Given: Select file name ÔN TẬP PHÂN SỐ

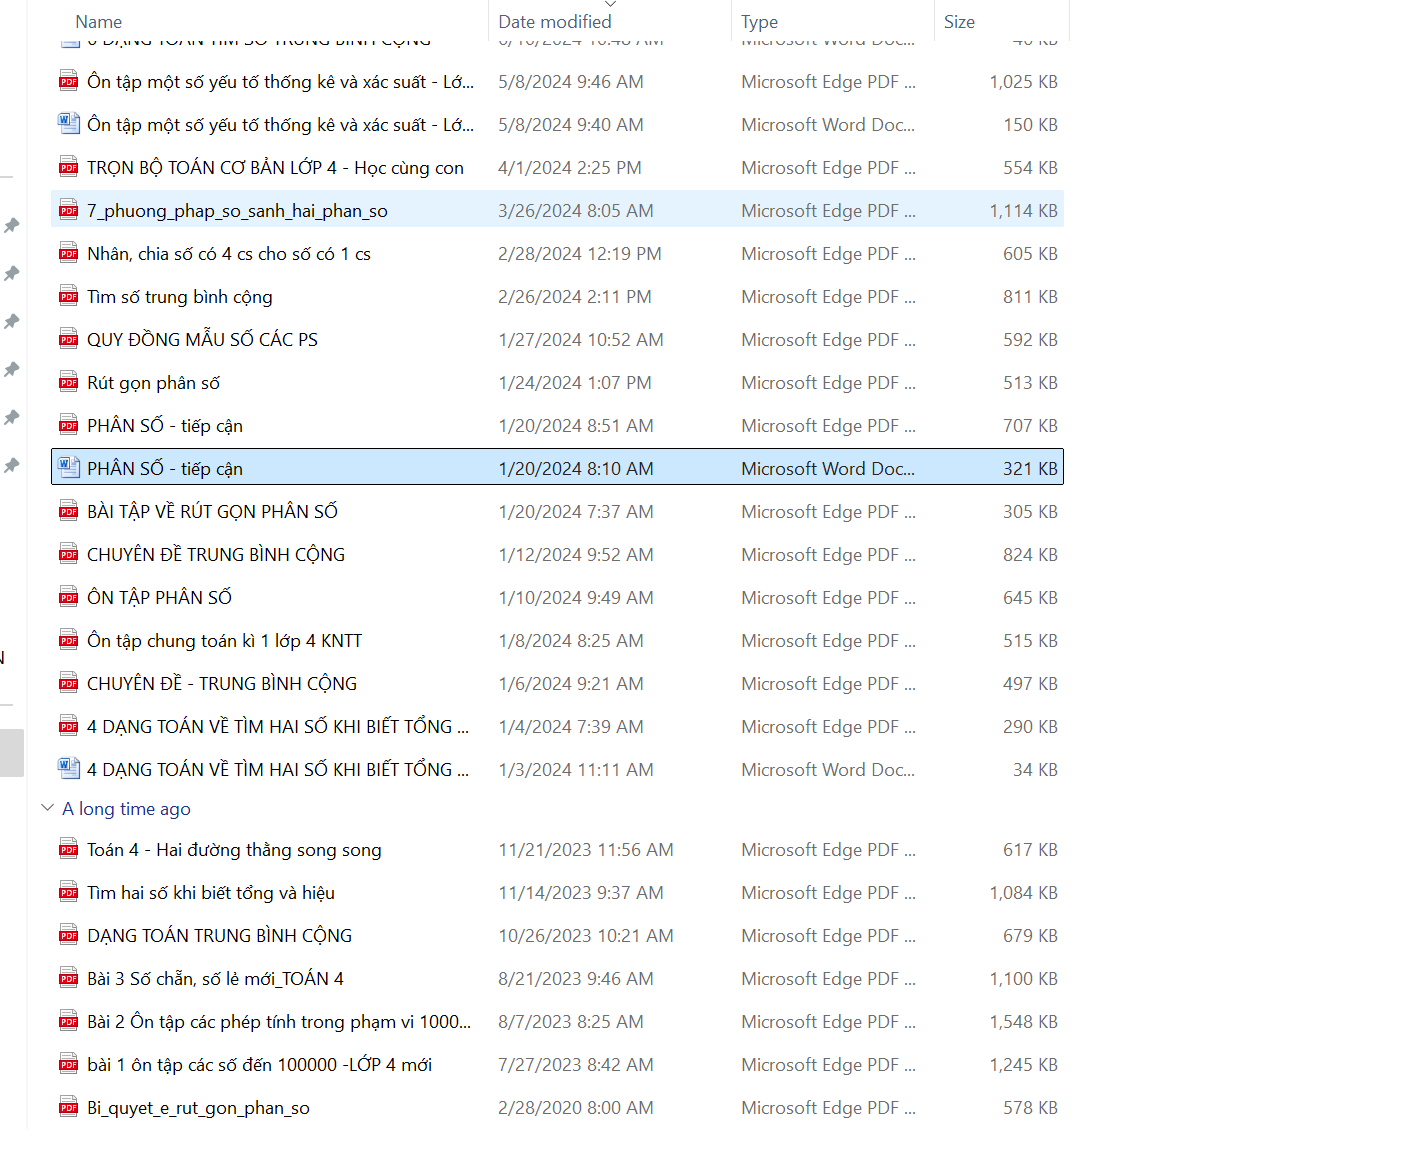Looking at the screenshot, I should 159,598.
